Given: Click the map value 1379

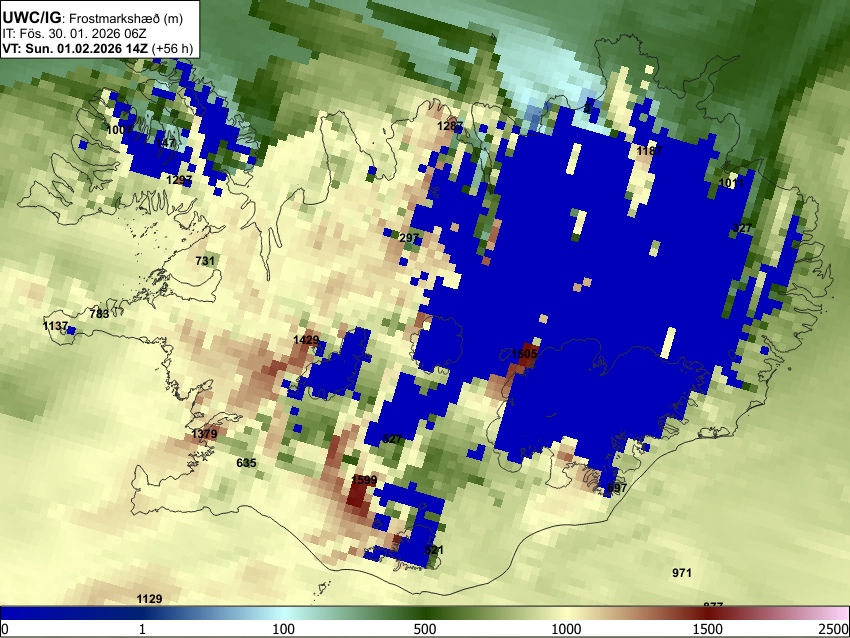Looking at the screenshot, I should tap(204, 434).
